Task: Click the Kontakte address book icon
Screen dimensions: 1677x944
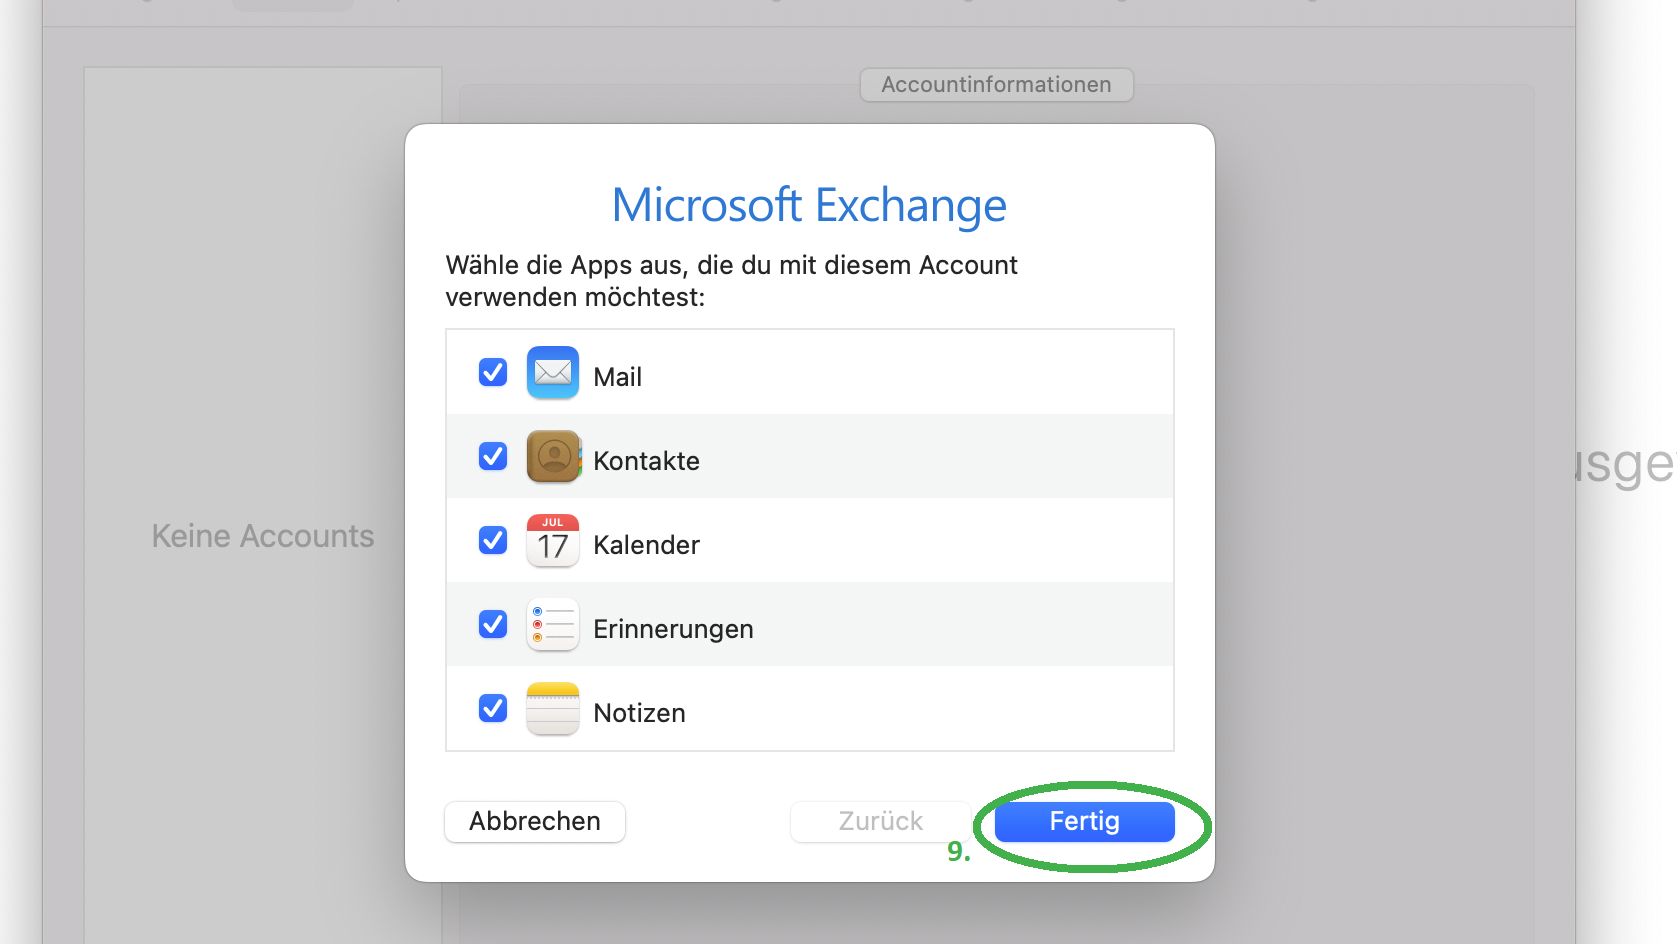Action: pyautogui.click(x=552, y=457)
